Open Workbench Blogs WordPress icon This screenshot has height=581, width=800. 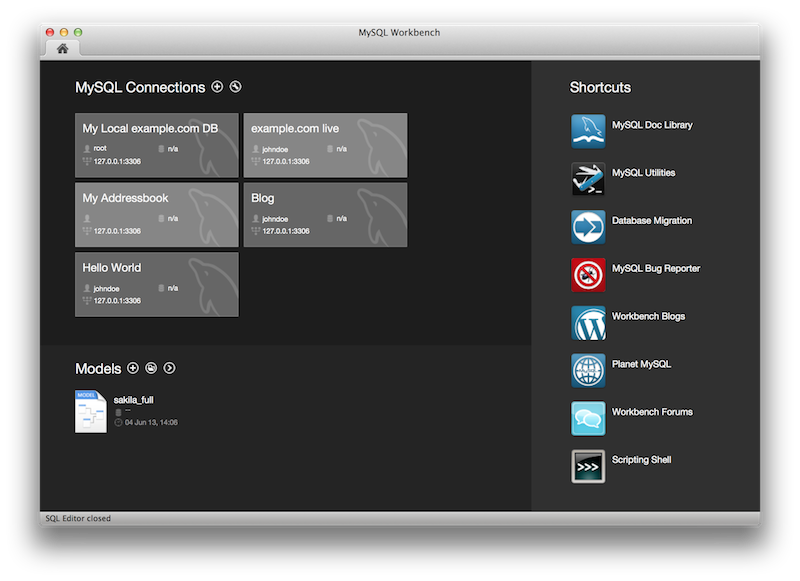(x=588, y=323)
